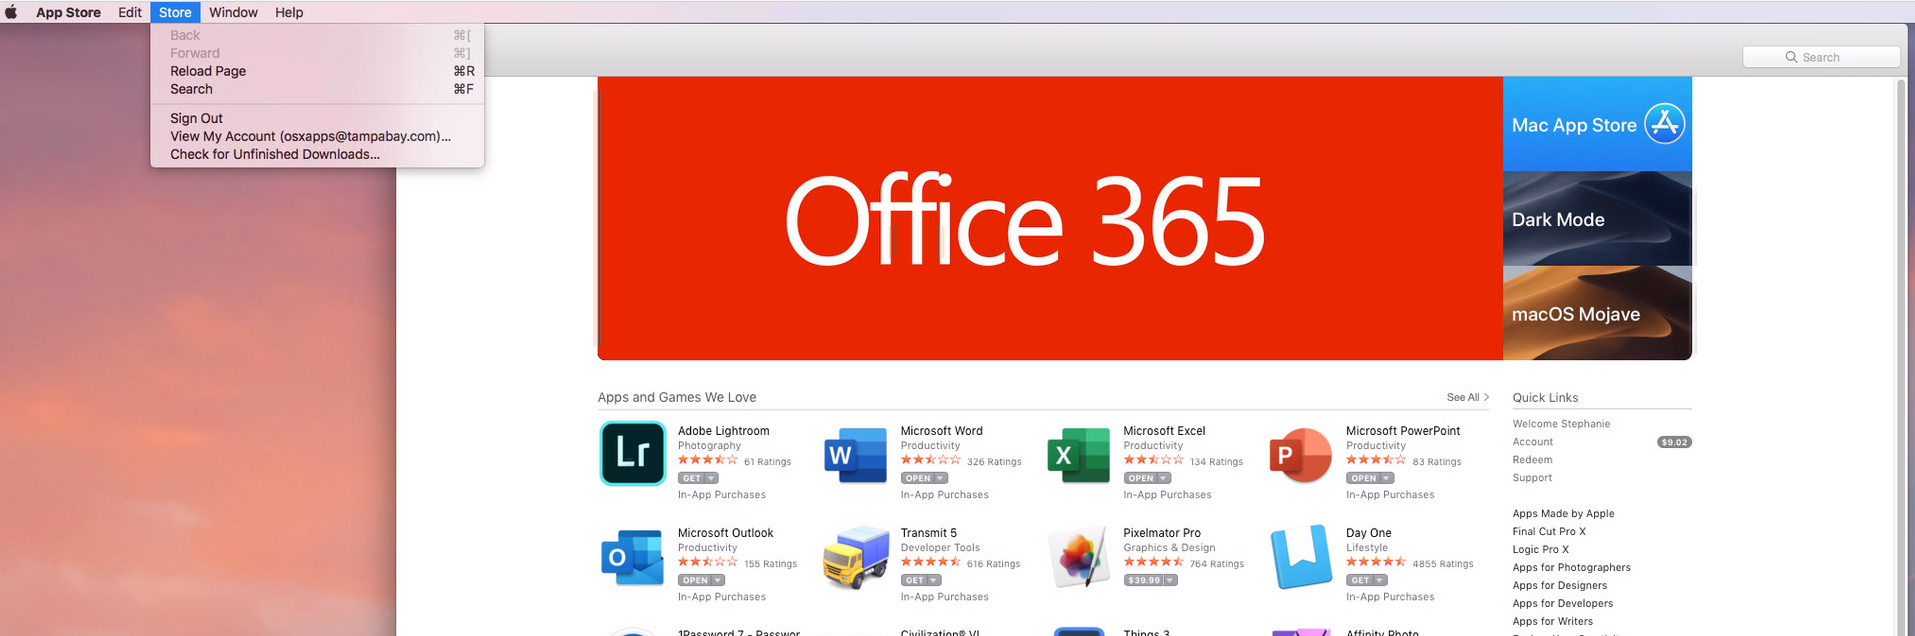
Task: Click the Adobe Lightroom title
Action: pos(723,431)
